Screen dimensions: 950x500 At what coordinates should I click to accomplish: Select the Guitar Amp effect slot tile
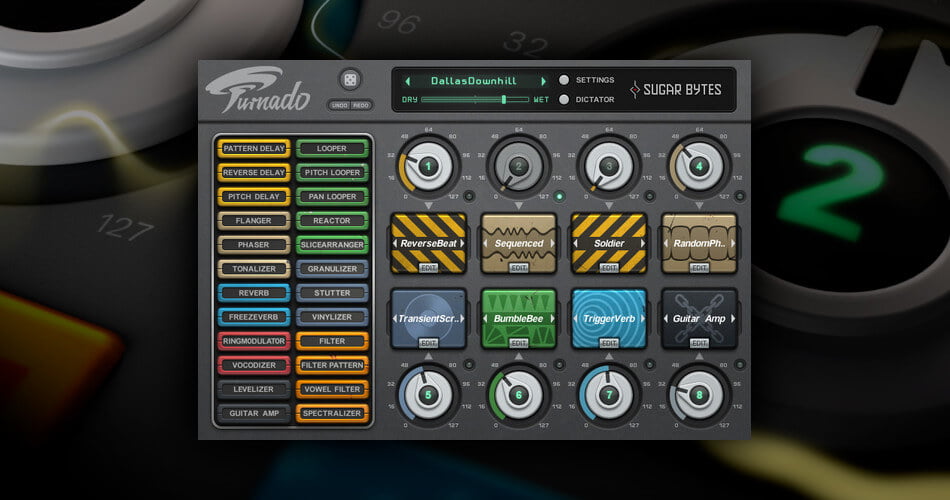click(x=698, y=317)
